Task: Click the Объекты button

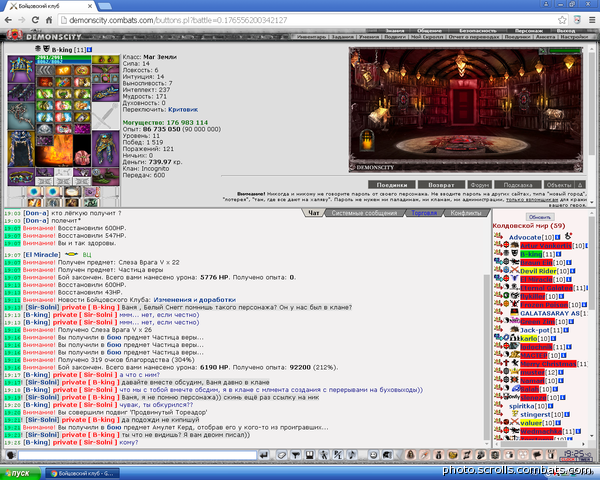Action: coord(559,185)
